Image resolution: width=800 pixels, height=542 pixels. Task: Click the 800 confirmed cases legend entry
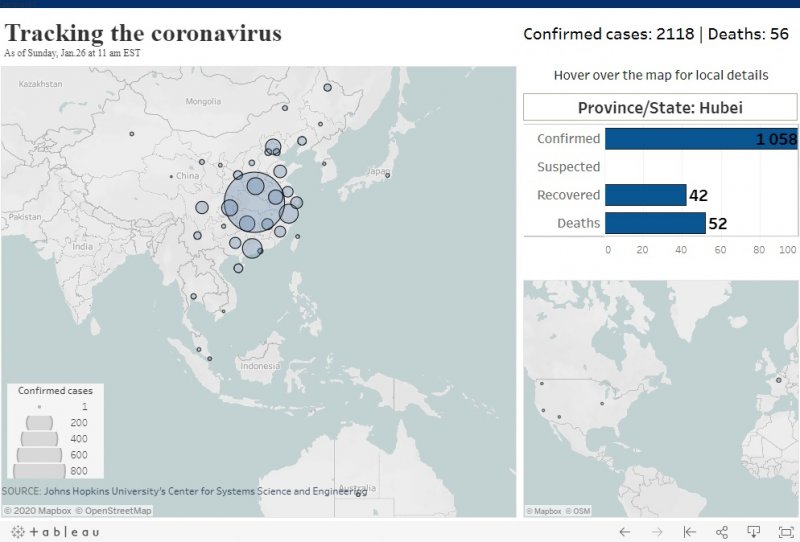[x=51, y=471]
